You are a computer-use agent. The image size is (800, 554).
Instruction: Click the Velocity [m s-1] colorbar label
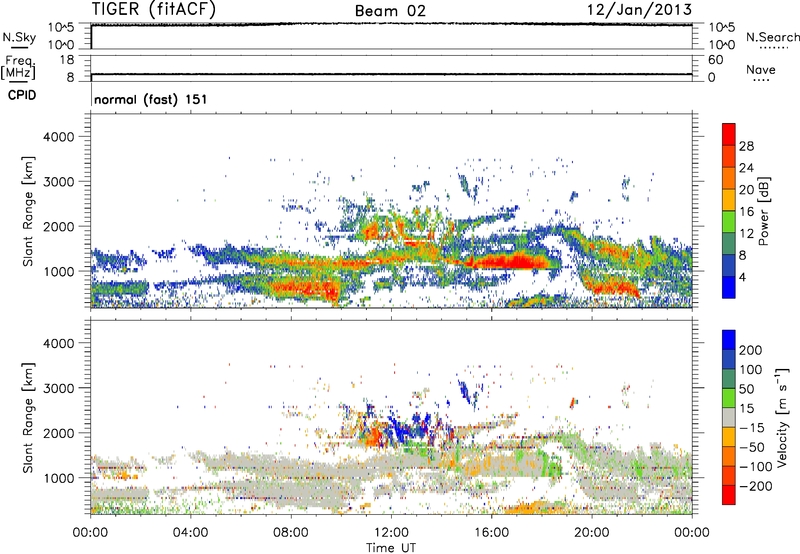781,417
